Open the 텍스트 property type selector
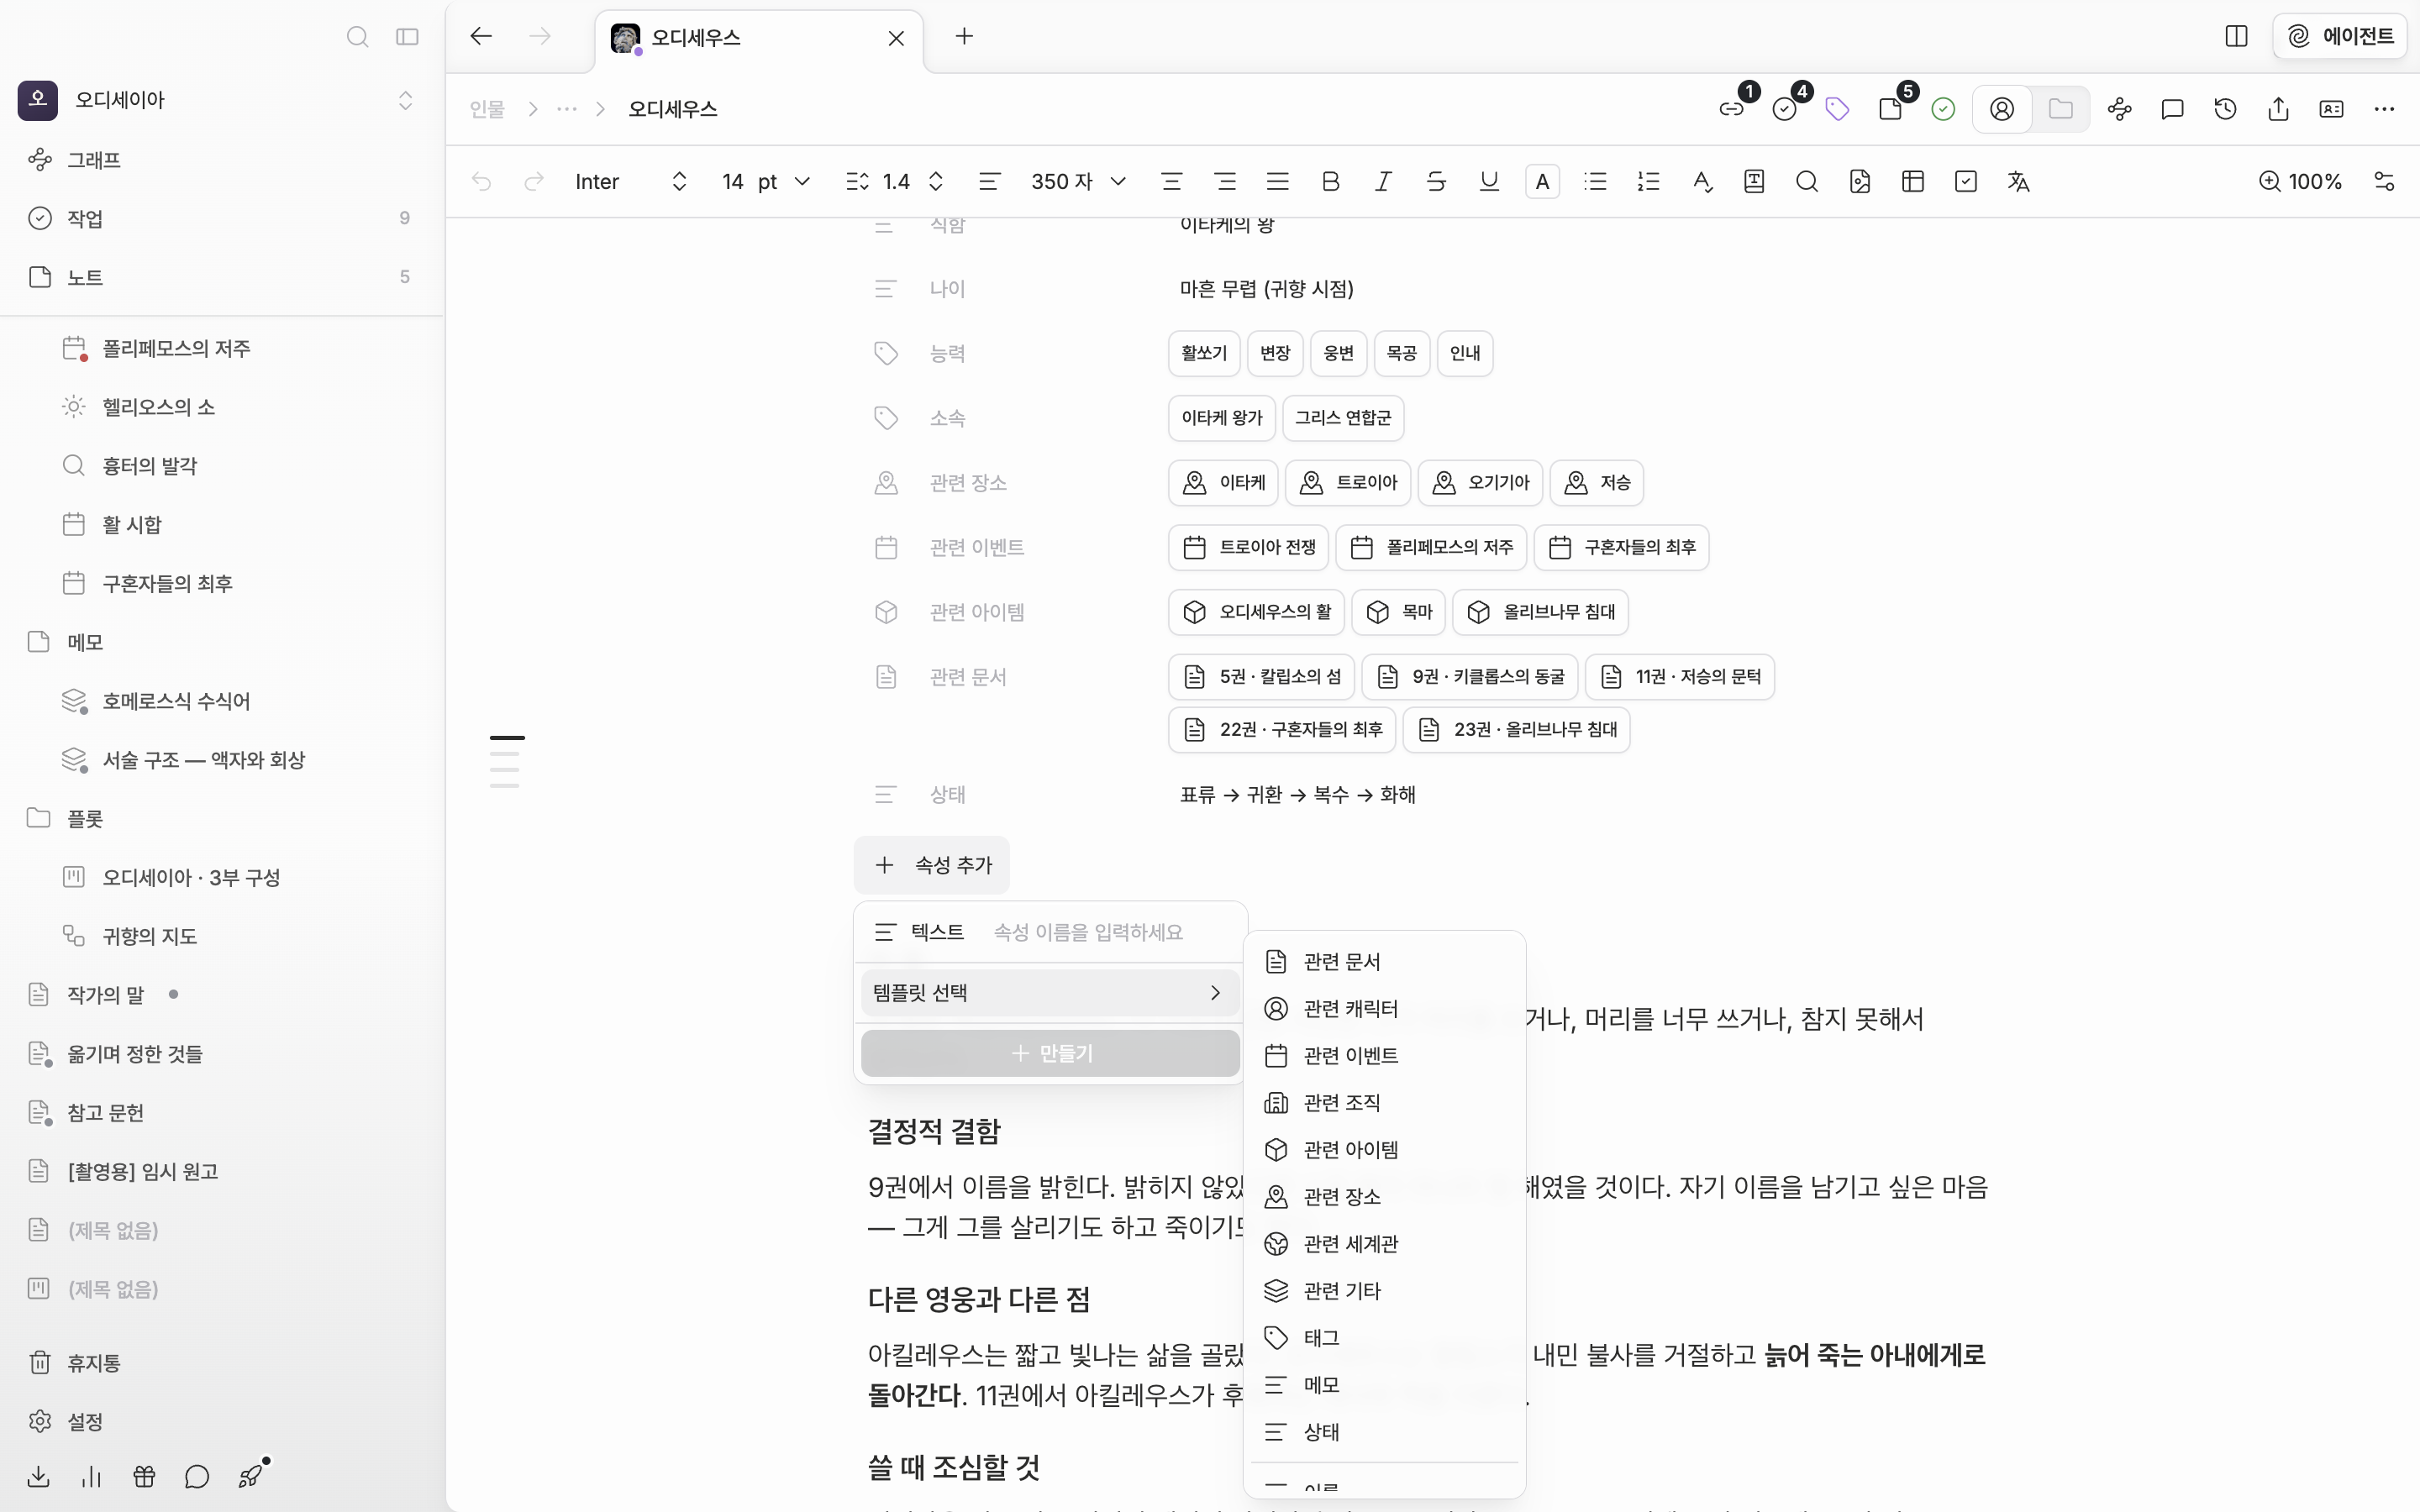Image resolution: width=2420 pixels, height=1512 pixels. tap(919, 932)
